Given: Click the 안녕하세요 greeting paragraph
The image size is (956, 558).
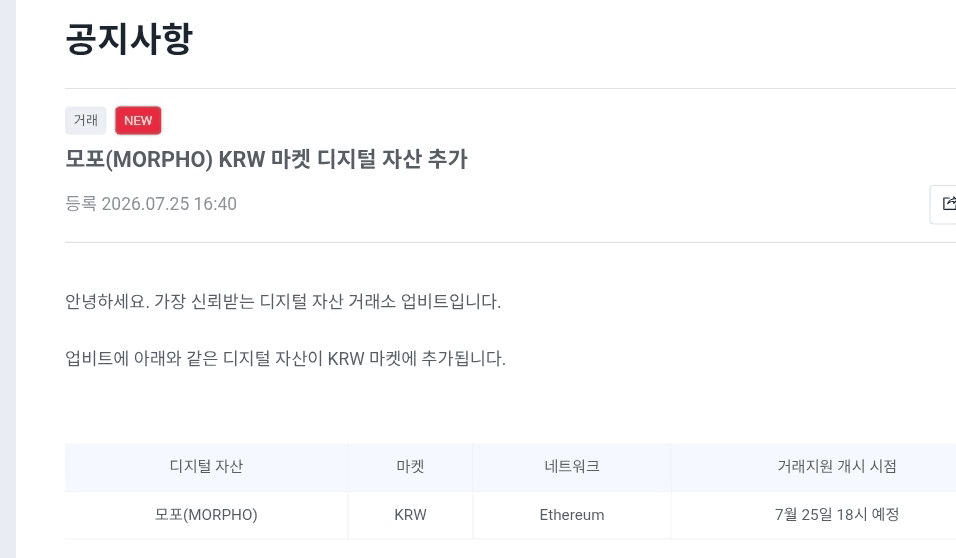Looking at the screenshot, I should 283,301.
